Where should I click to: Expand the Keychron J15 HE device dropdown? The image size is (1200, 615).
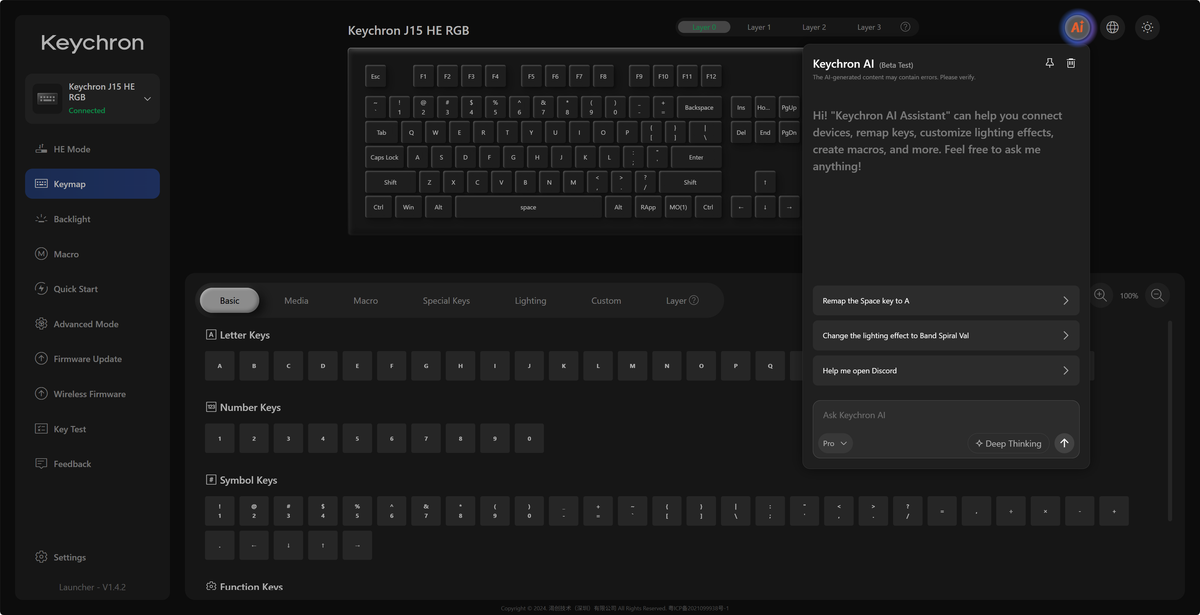coord(147,99)
